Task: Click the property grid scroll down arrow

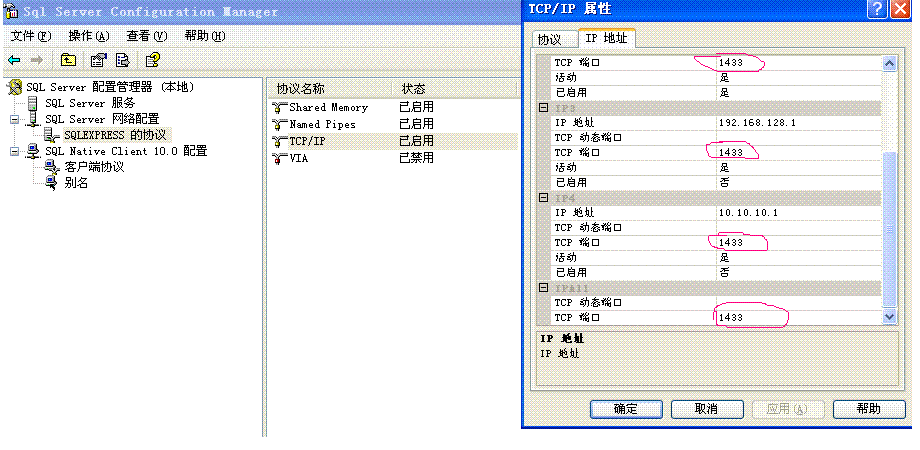Action: 889,316
